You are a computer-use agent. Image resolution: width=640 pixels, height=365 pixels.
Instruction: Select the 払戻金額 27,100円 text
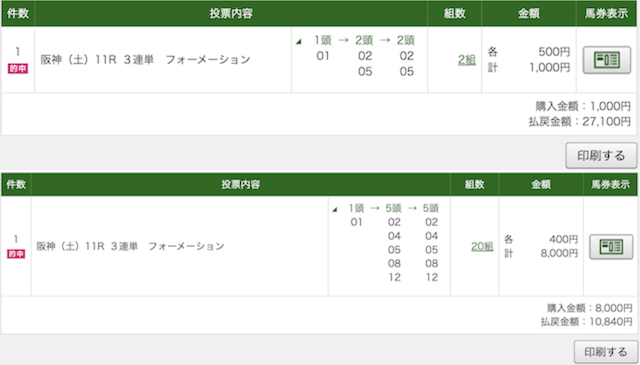click(580, 122)
